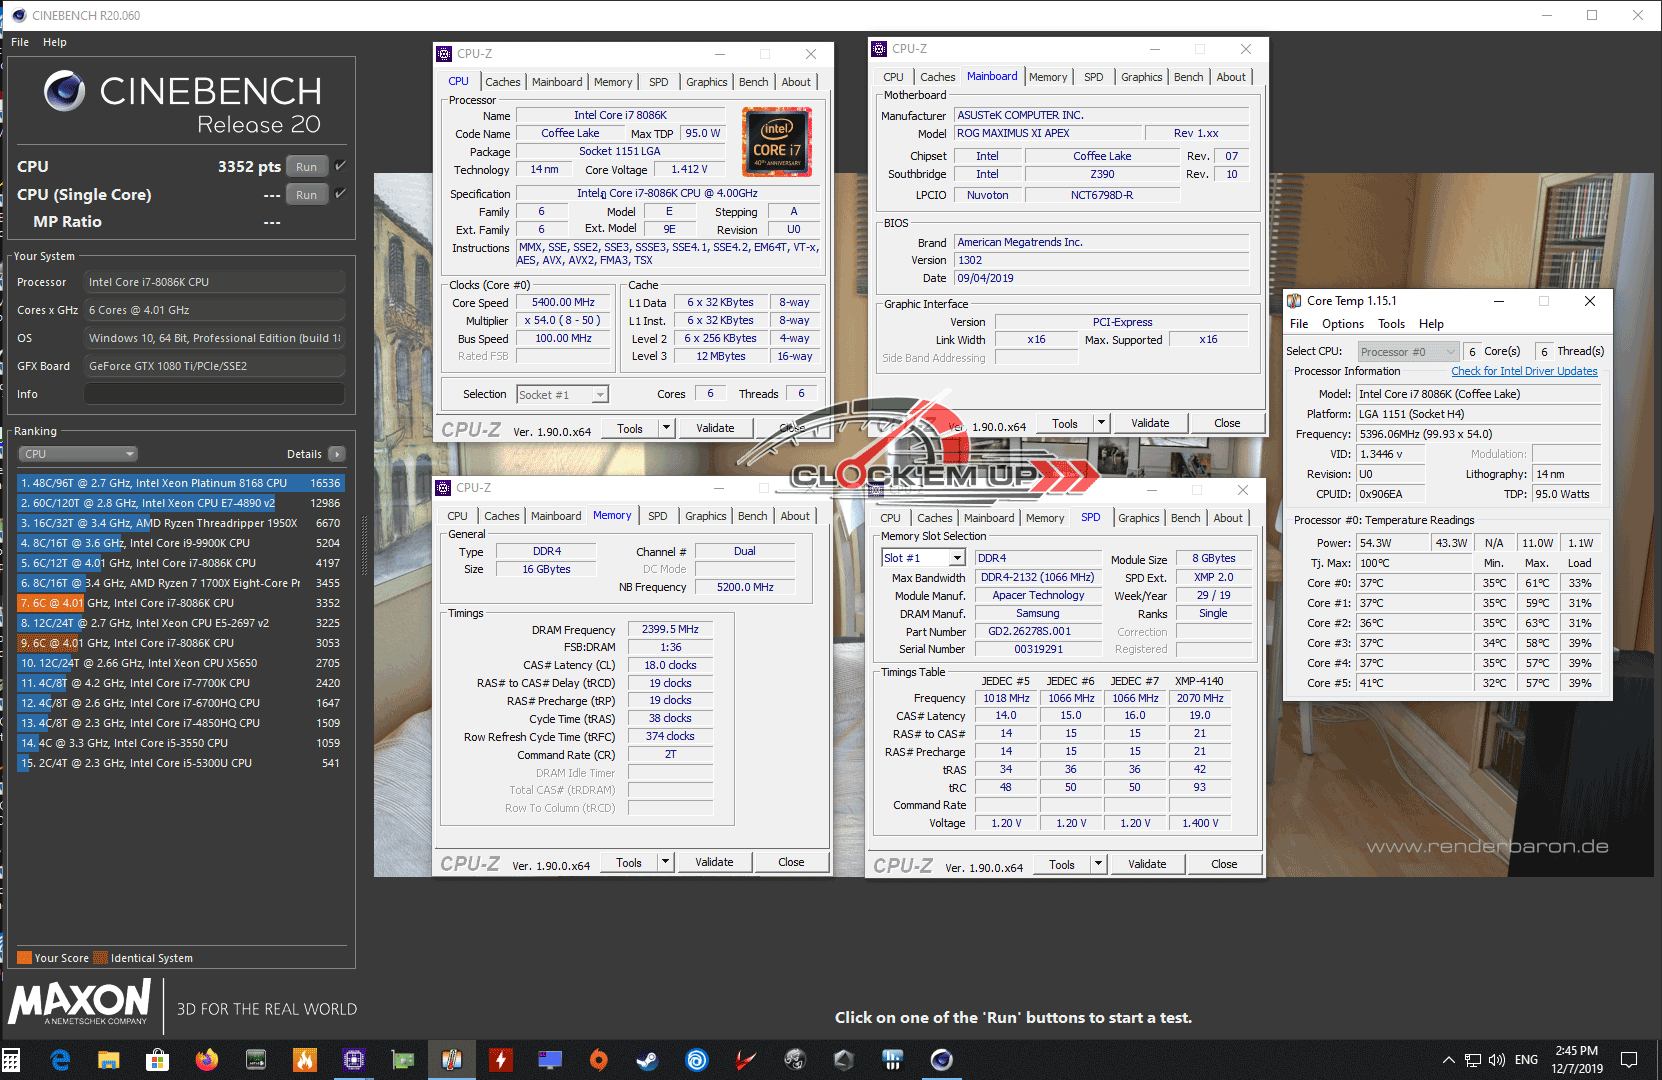Image resolution: width=1662 pixels, height=1080 pixels.
Task: Click the volume icon in system tray
Action: click(1496, 1060)
